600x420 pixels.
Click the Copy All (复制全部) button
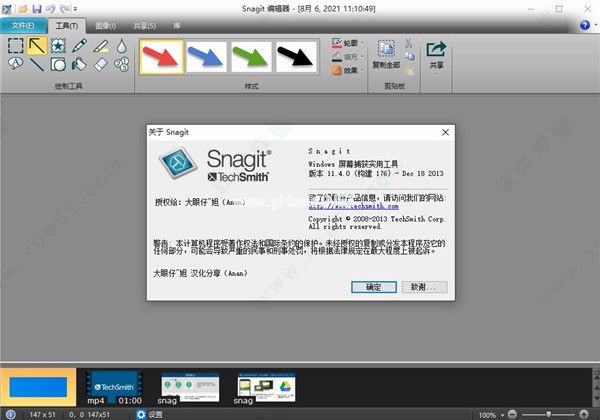pyautogui.click(x=386, y=54)
